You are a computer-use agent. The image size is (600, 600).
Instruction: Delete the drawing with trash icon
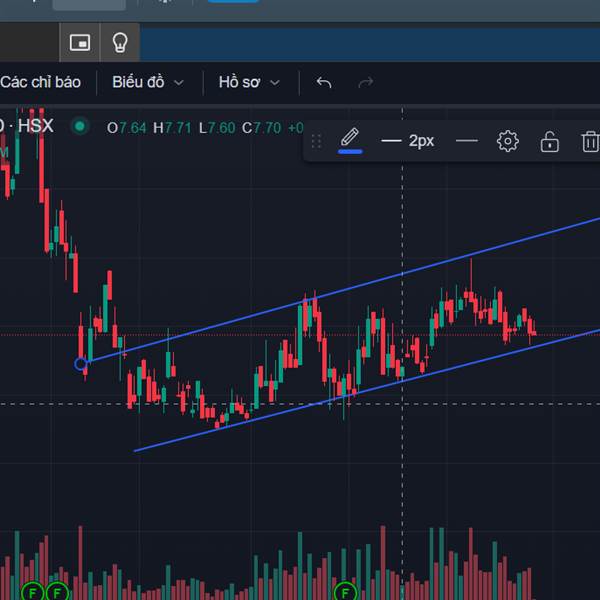[x=590, y=141]
